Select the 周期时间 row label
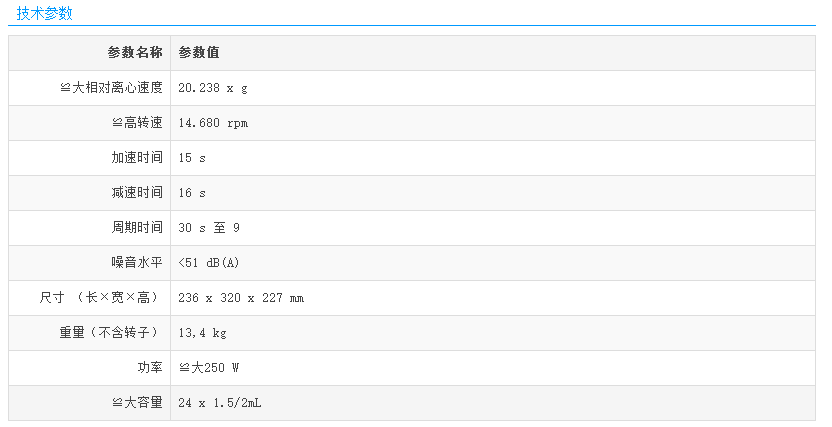 (137, 228)
